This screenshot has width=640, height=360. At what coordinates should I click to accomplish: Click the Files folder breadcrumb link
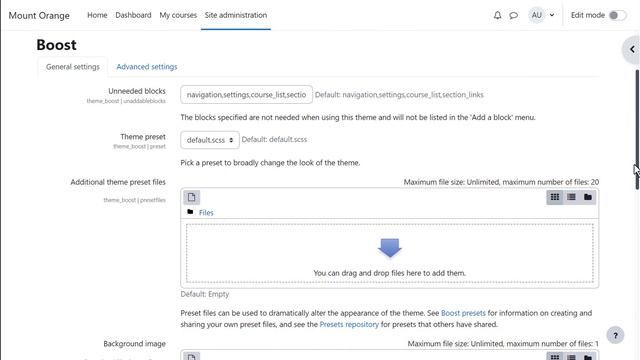[206, 213]
